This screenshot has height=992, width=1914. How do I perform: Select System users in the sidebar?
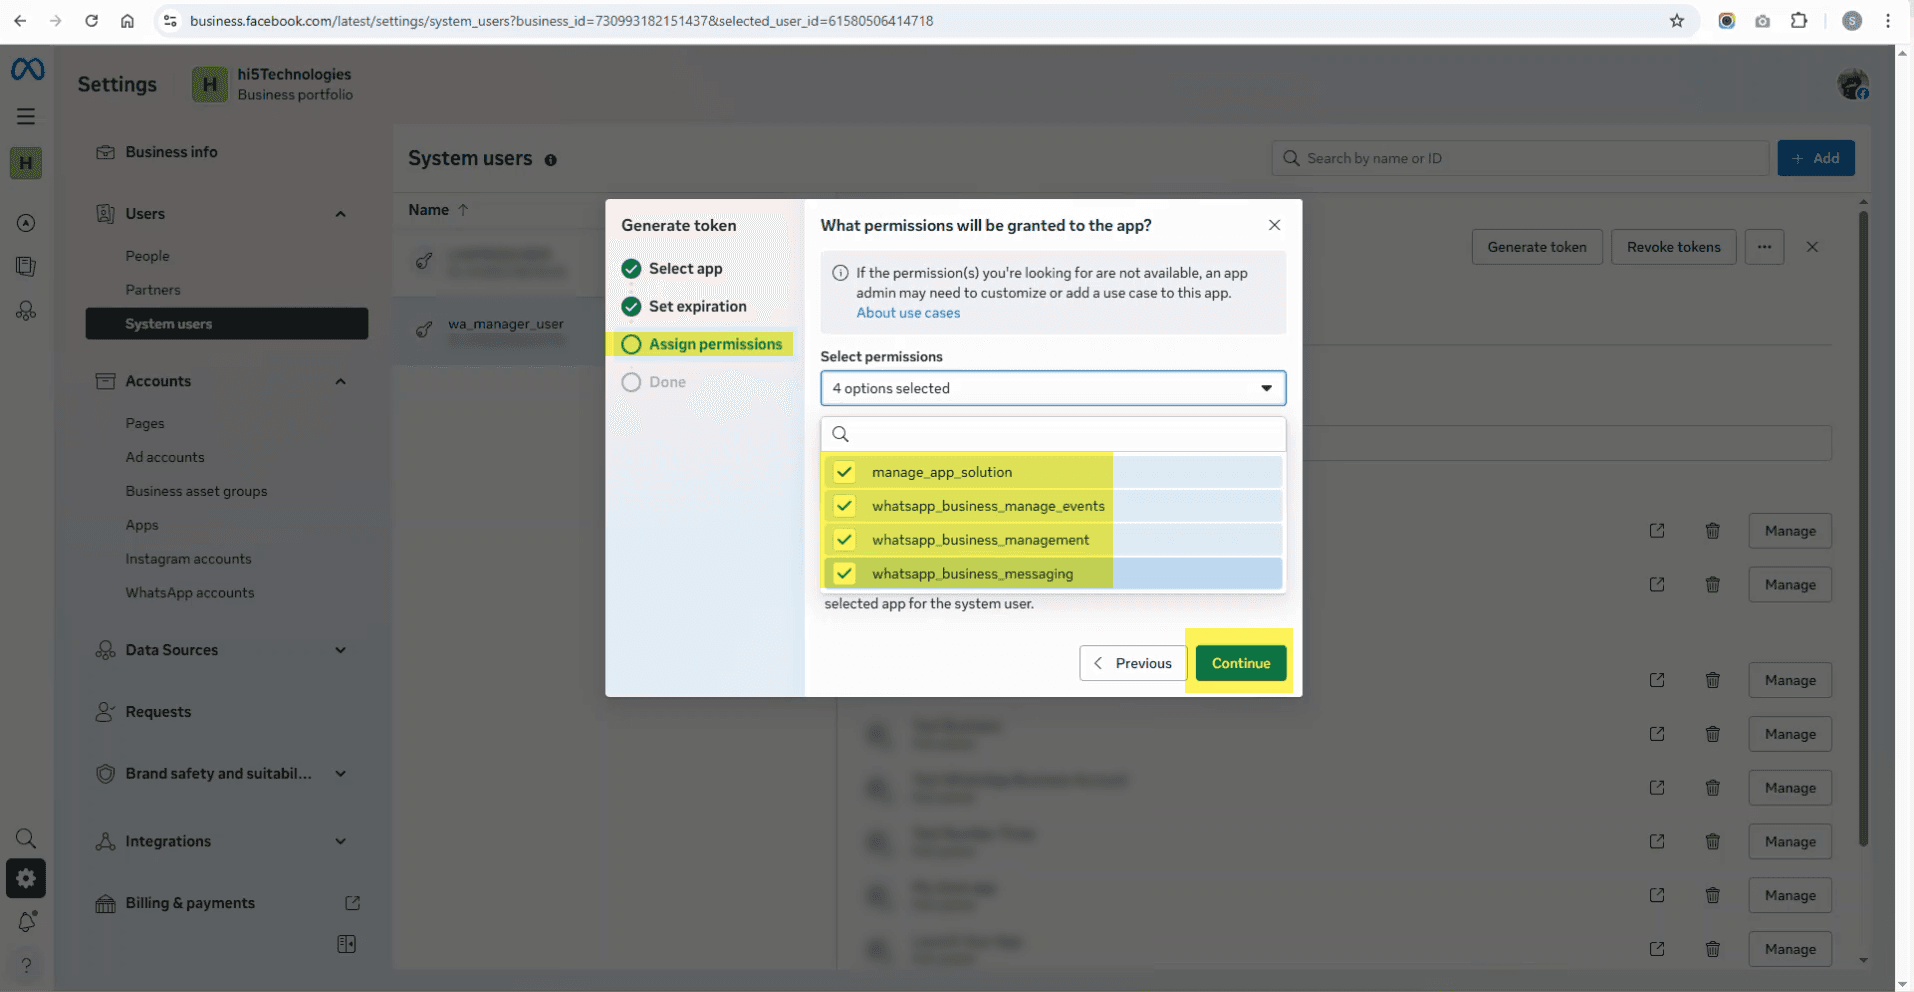(168, 323)
